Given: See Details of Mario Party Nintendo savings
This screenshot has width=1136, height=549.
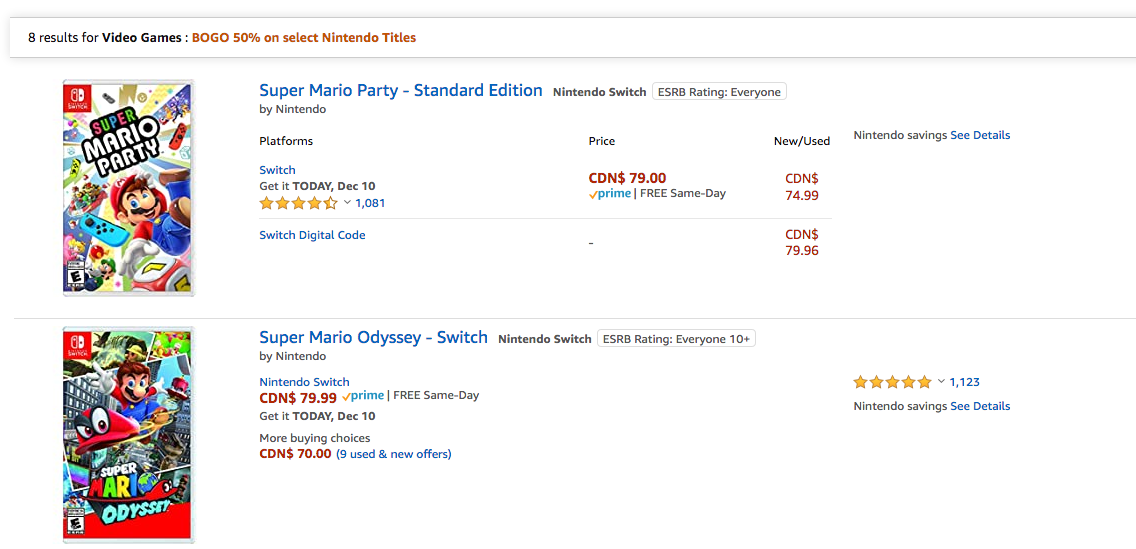Looking at the screenshot, I should click(980, 135).
